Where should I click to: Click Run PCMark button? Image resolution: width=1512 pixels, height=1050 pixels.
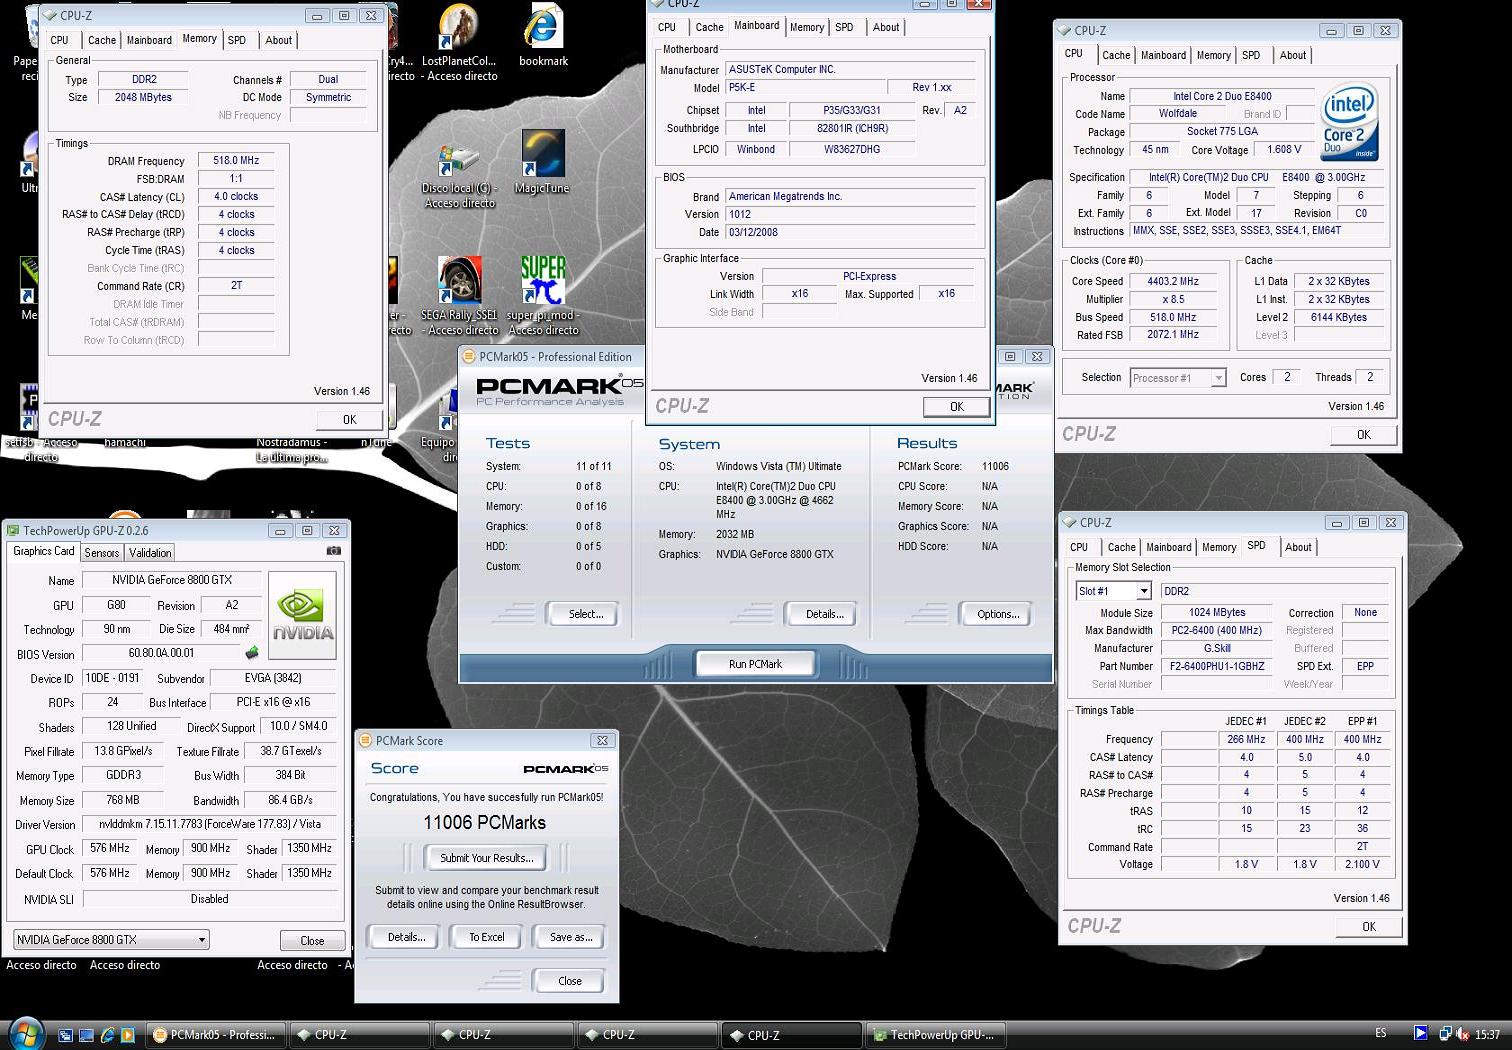pos(755,664)
